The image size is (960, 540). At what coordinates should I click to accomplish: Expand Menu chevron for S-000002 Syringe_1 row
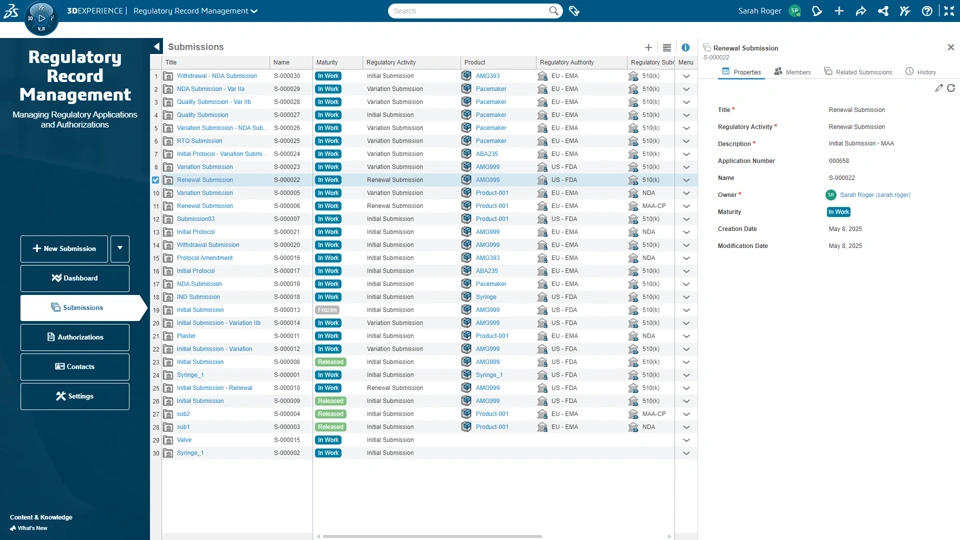tap(686, 453)
